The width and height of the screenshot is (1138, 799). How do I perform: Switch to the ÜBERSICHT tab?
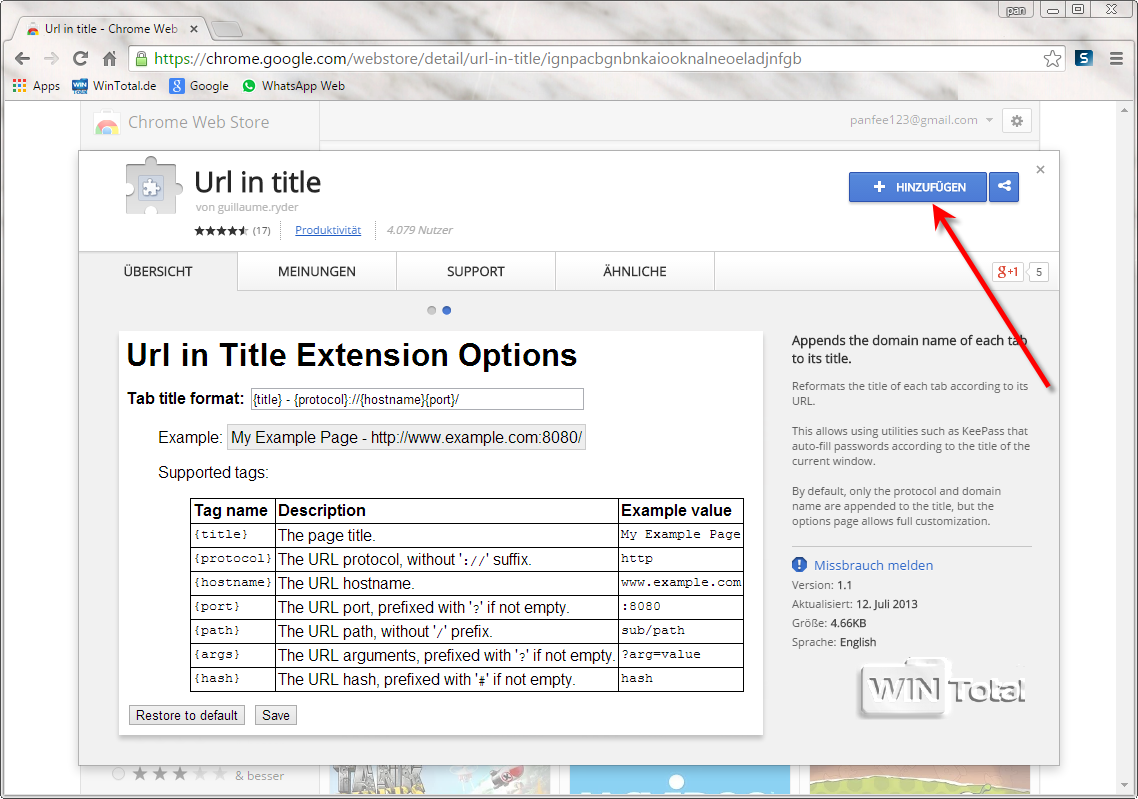click(158, 271)
